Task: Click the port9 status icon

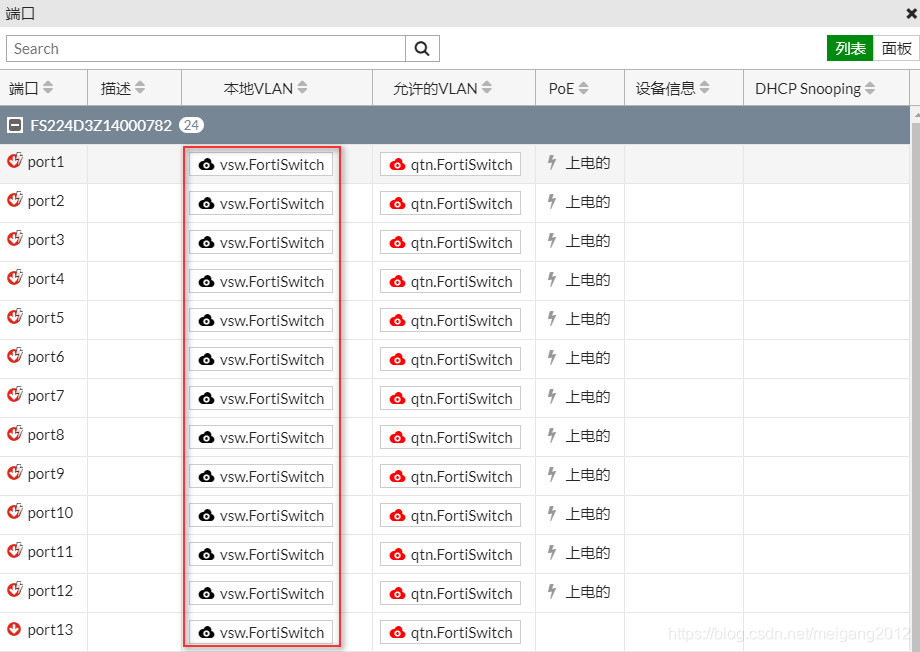Action: click(x=15, y=472)
